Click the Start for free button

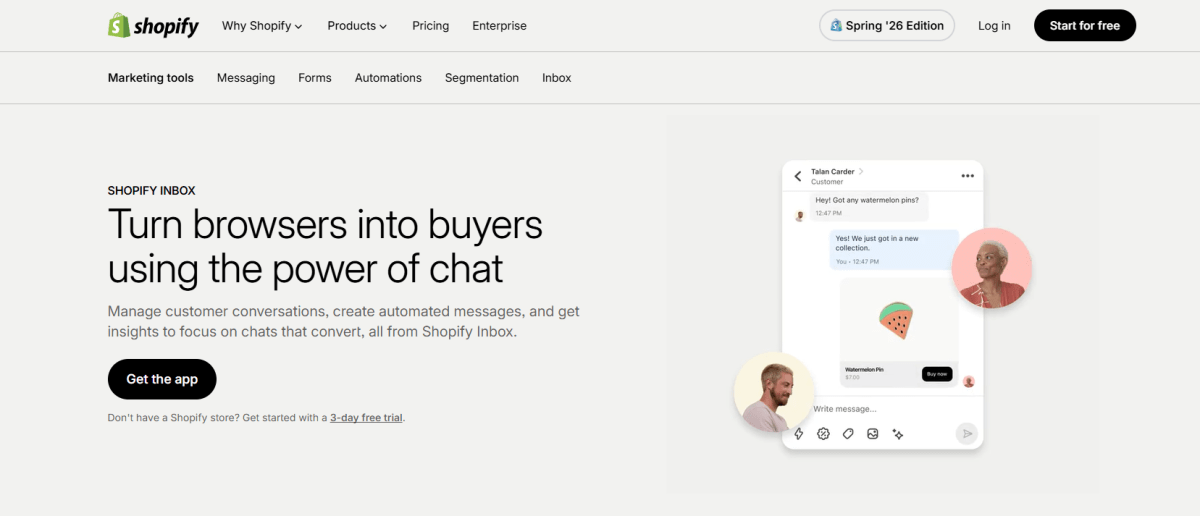coord(1085,26)
